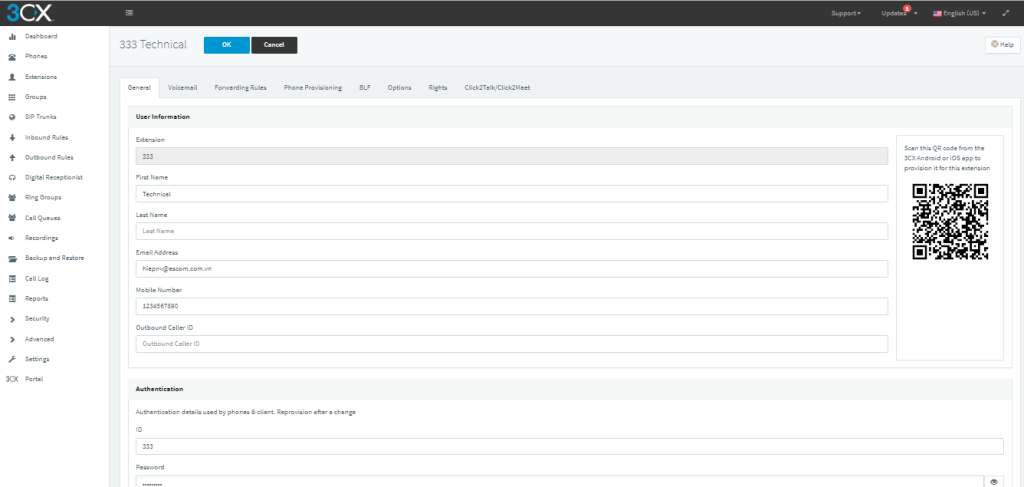Open the Click2Talk/Click2Meet tab
This screenshot has height=487, width=1024.
tap(497, 87)
